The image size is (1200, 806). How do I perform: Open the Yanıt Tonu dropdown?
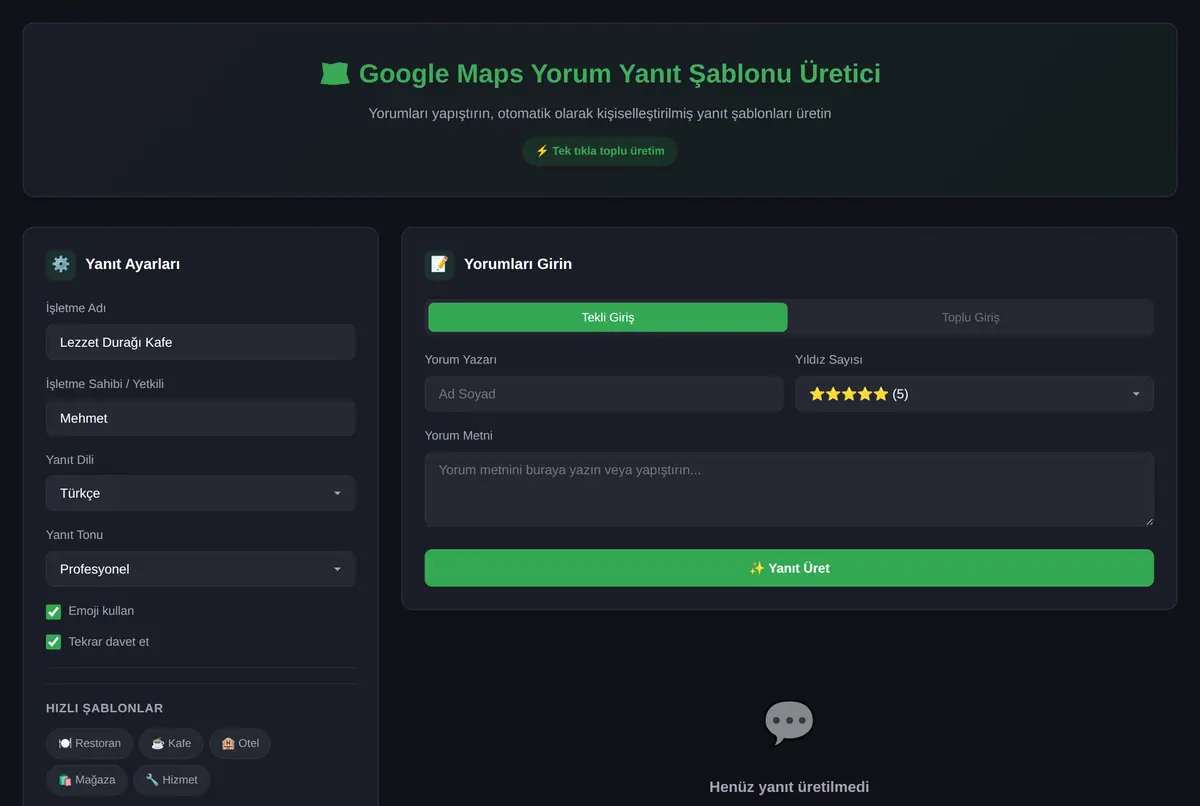[x=201, y=569]
